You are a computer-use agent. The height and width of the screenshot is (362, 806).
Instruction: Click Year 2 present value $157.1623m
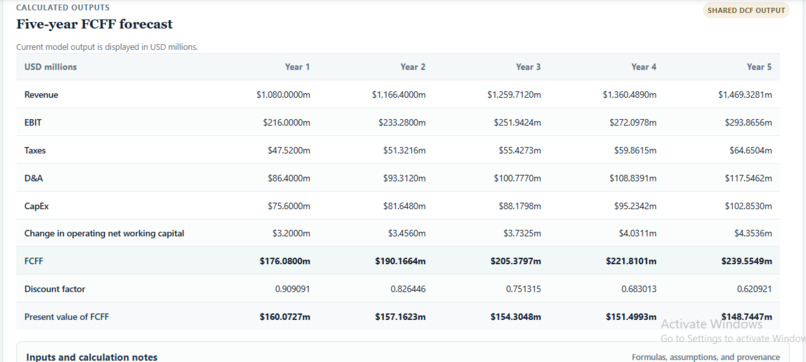400,317
